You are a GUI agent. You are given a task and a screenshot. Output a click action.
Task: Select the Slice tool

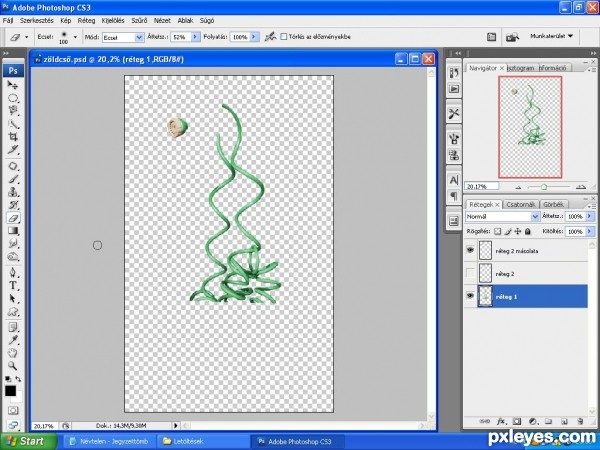(13, 150)
